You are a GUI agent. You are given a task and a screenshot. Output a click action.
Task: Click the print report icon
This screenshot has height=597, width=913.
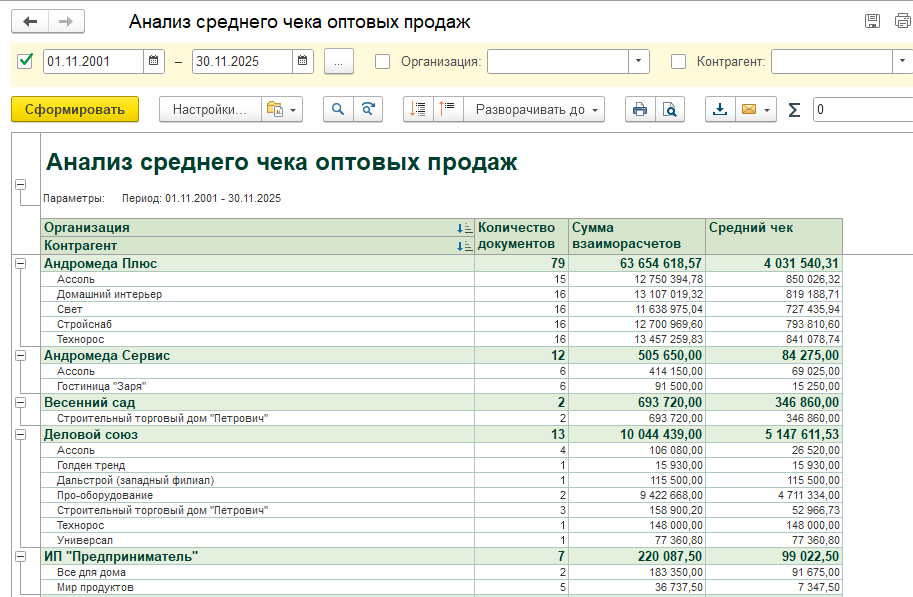[640, 109]
